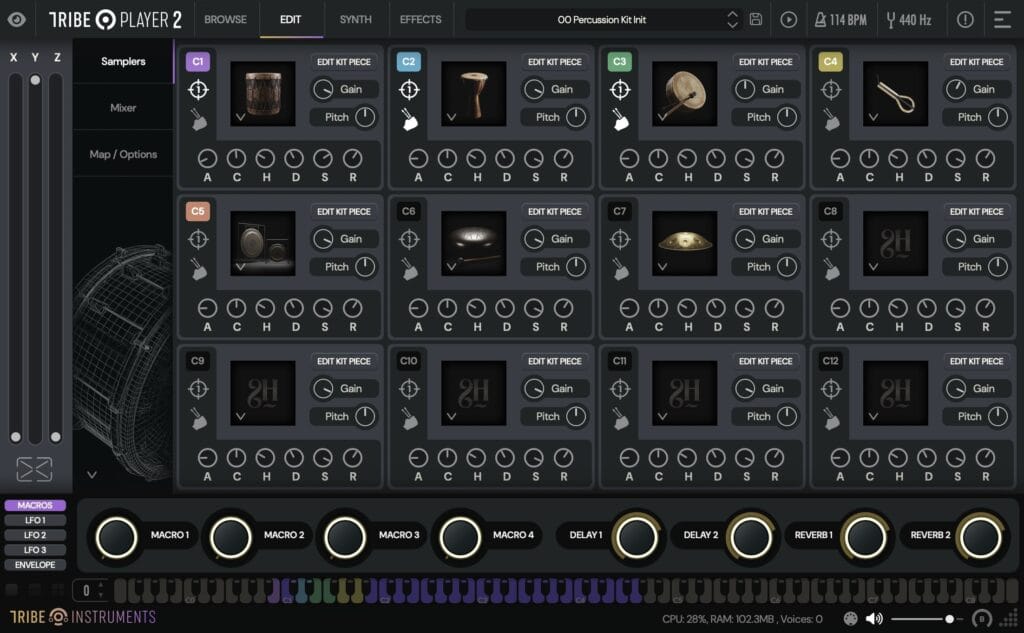1024x633 pixels.
Task: Activate the ENVELOPE modulator in the sidebar
Action: tap(34, 564)
